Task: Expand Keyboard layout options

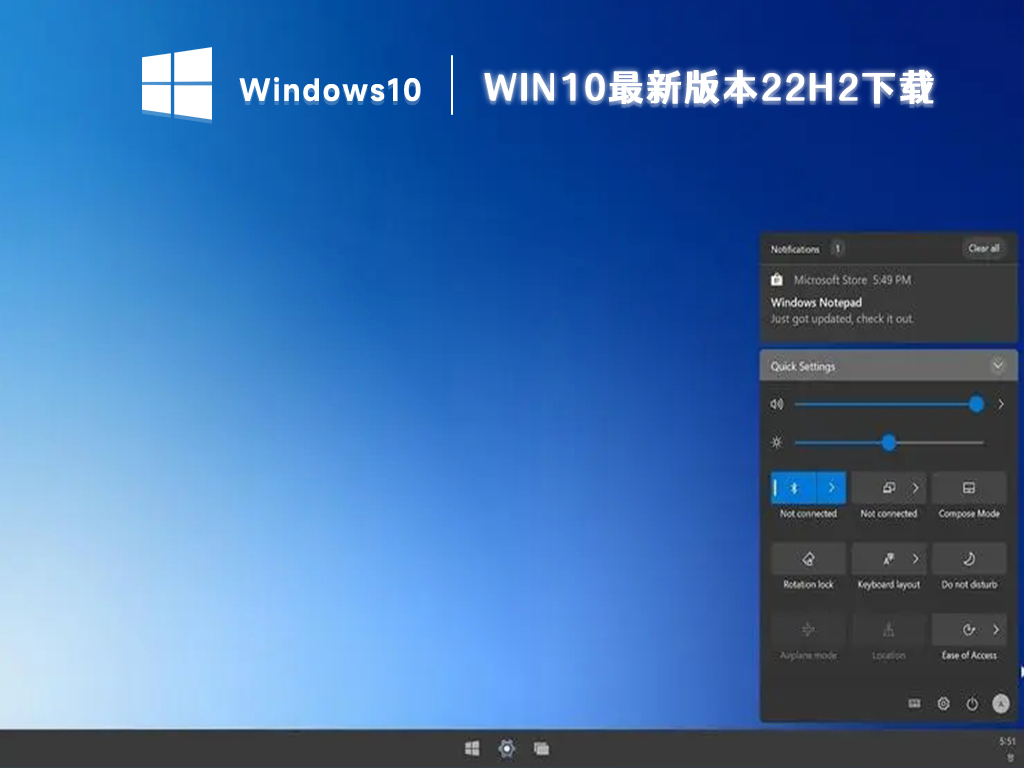Action: point(914,559)
